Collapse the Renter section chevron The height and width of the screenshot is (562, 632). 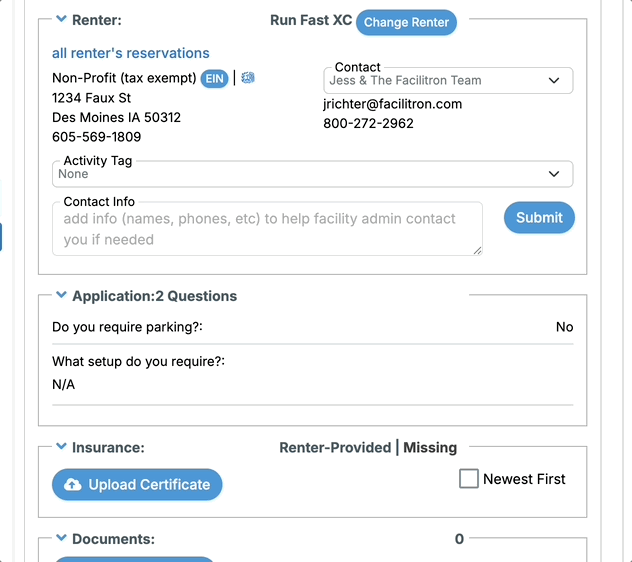[x=61, y=19]
